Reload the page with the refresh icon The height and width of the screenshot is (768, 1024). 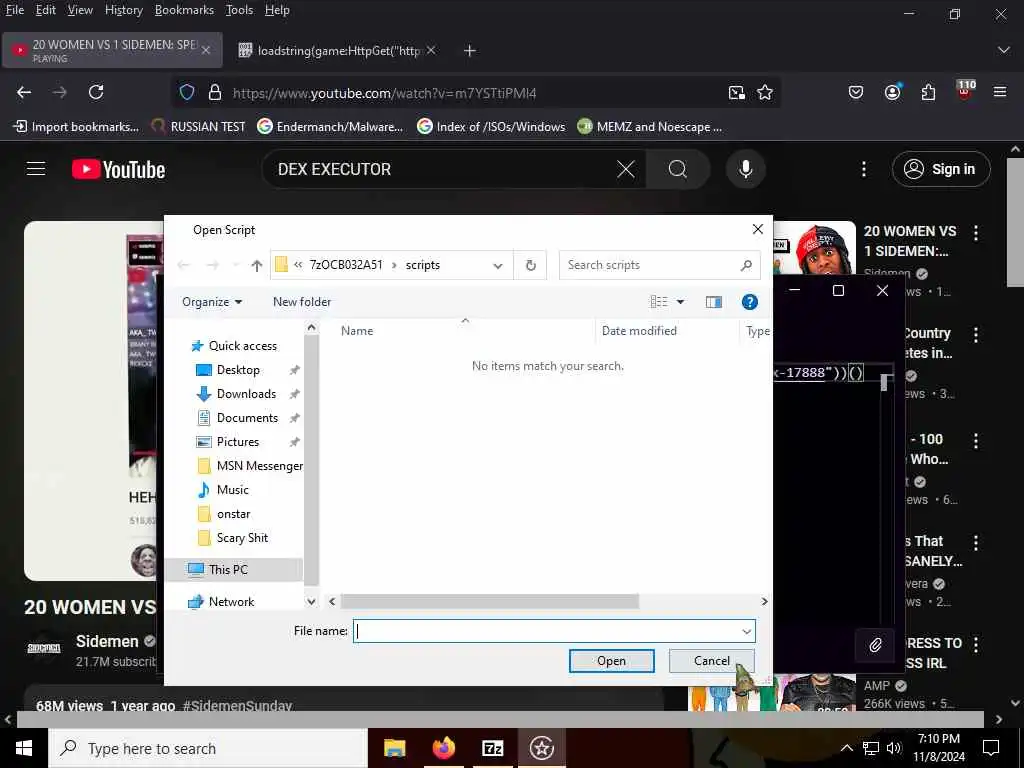tap(96, 92)
